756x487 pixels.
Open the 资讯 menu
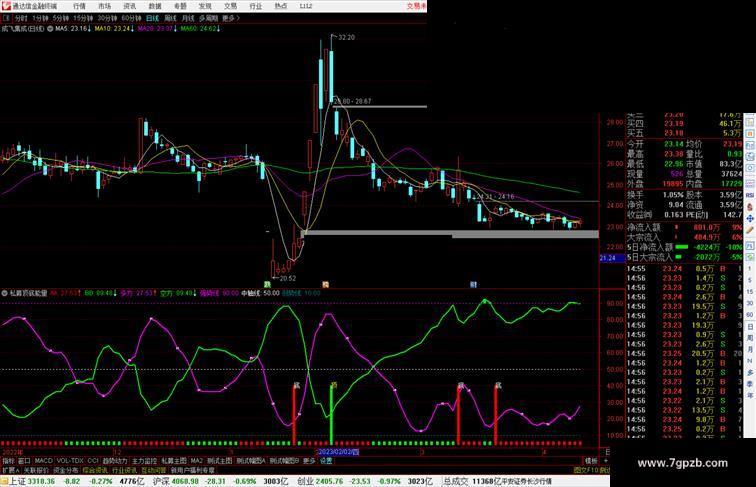click(x=129, y=6)
